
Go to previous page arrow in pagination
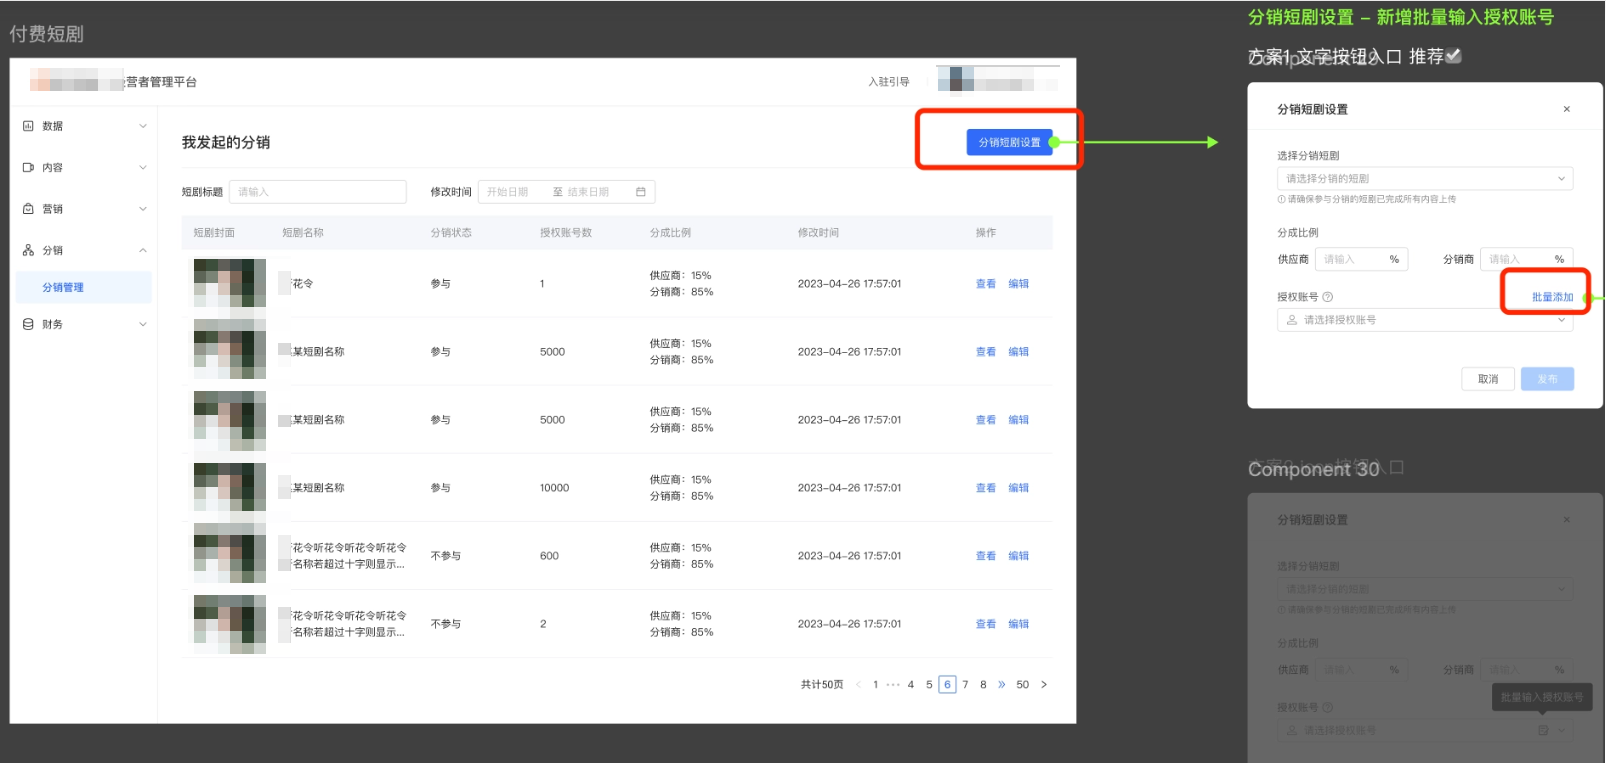[x=858, y=685]
